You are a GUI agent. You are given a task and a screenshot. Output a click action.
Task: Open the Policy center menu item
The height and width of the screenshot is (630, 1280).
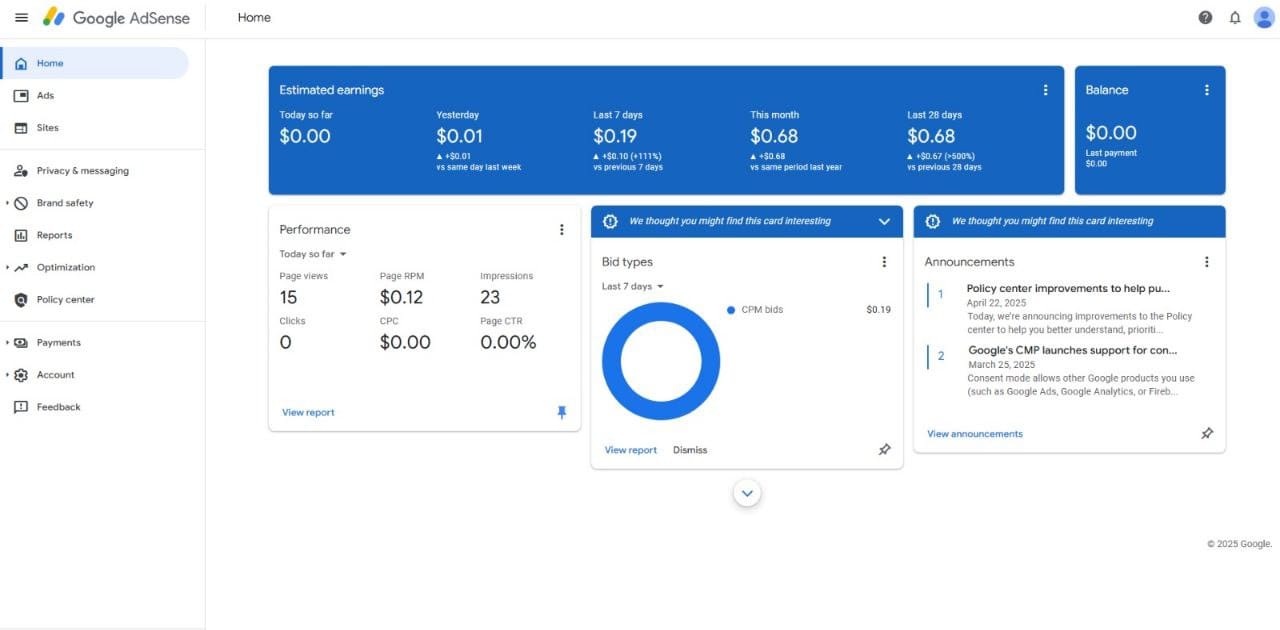(x=95, y=300)
